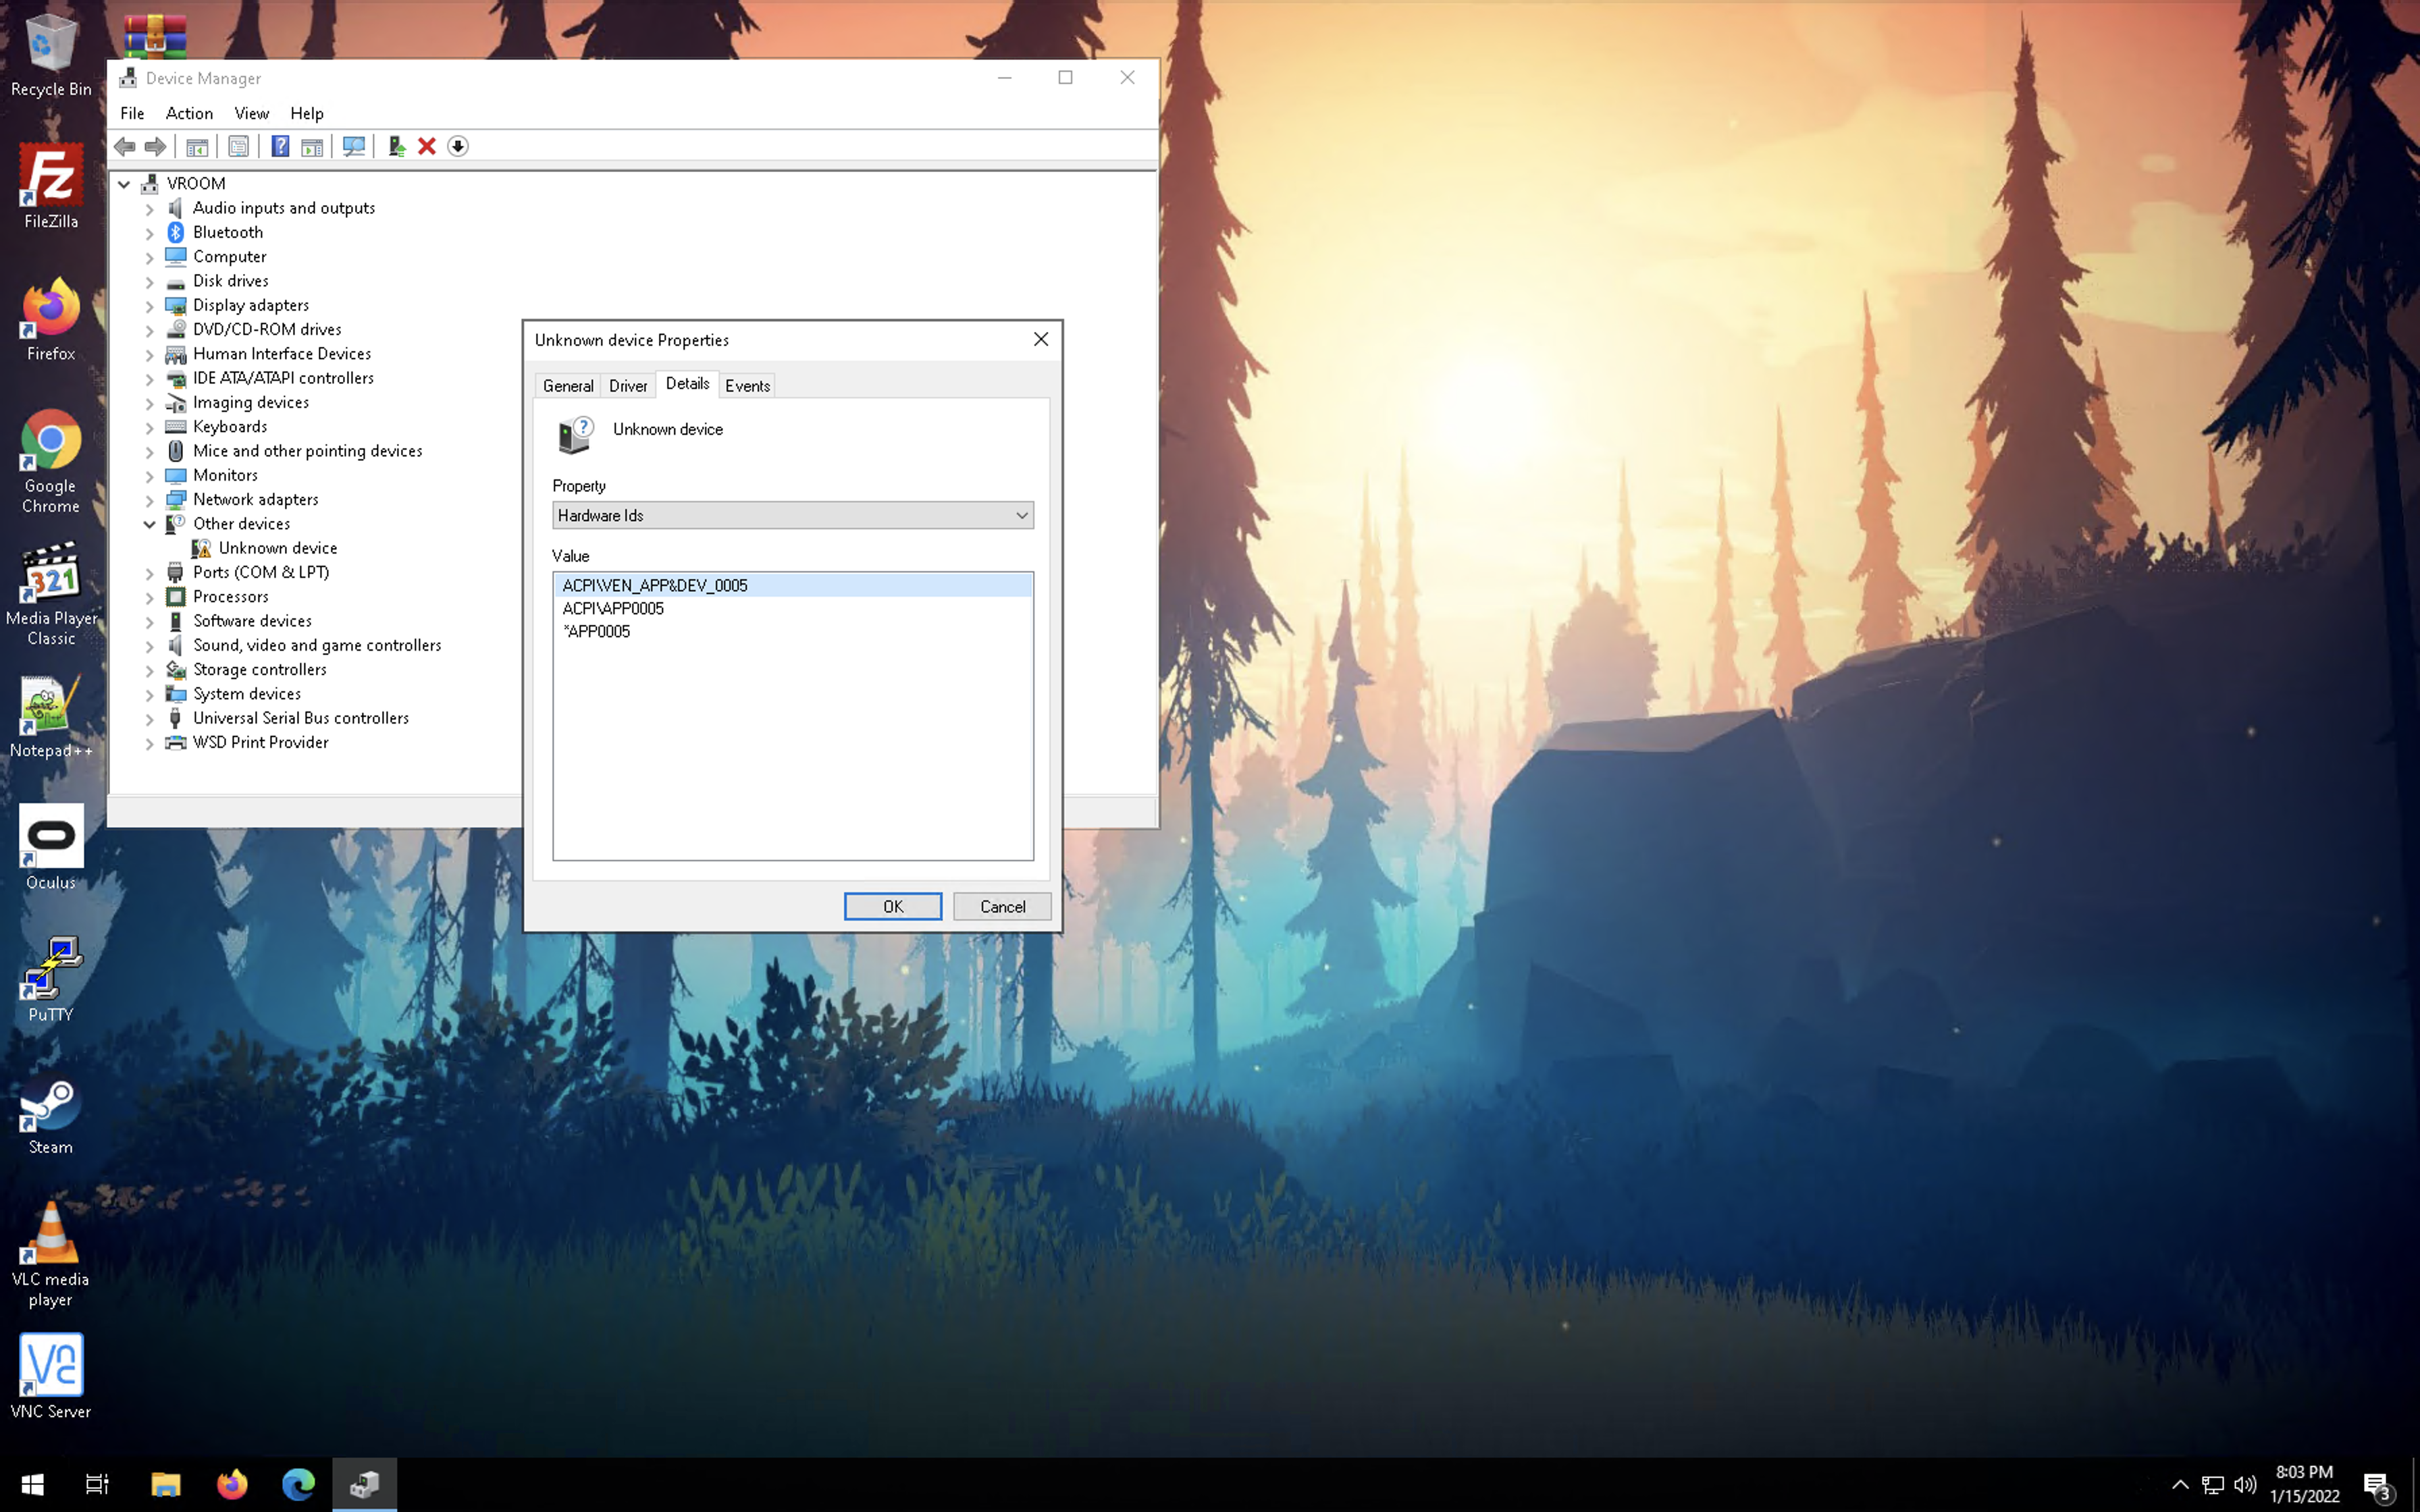Click Show/Hide Action Pane toolbar icon

[312, 146]
